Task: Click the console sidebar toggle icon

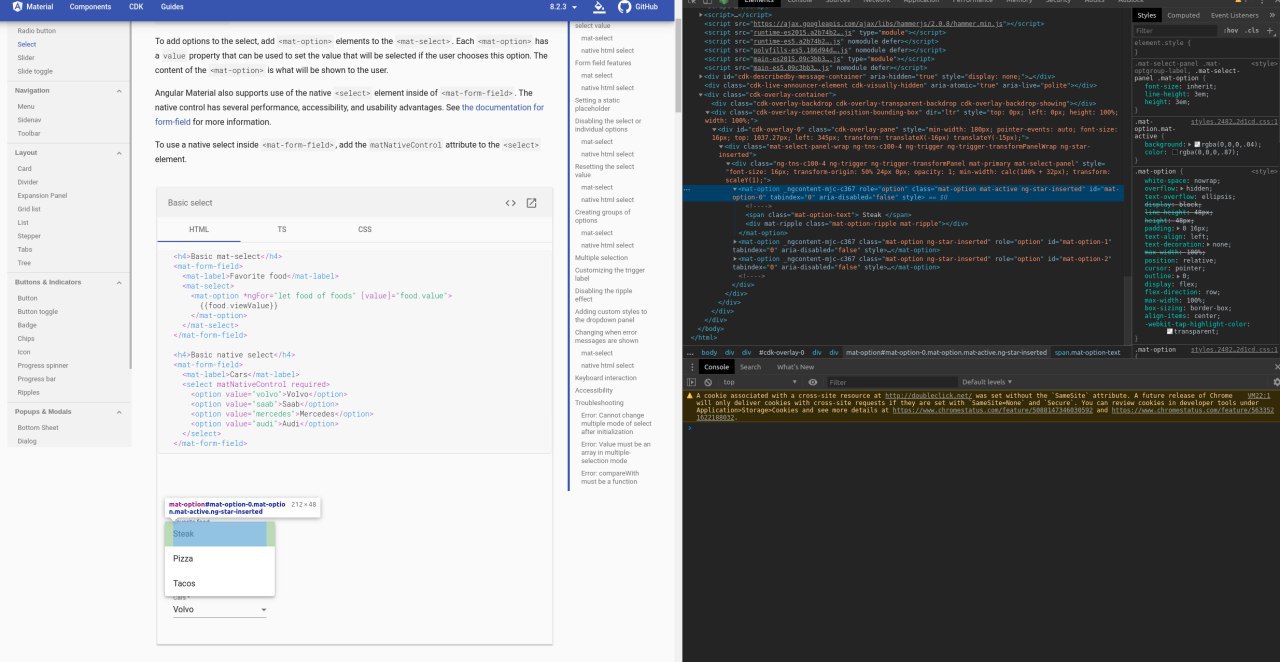Action: (x=691, y=382)
